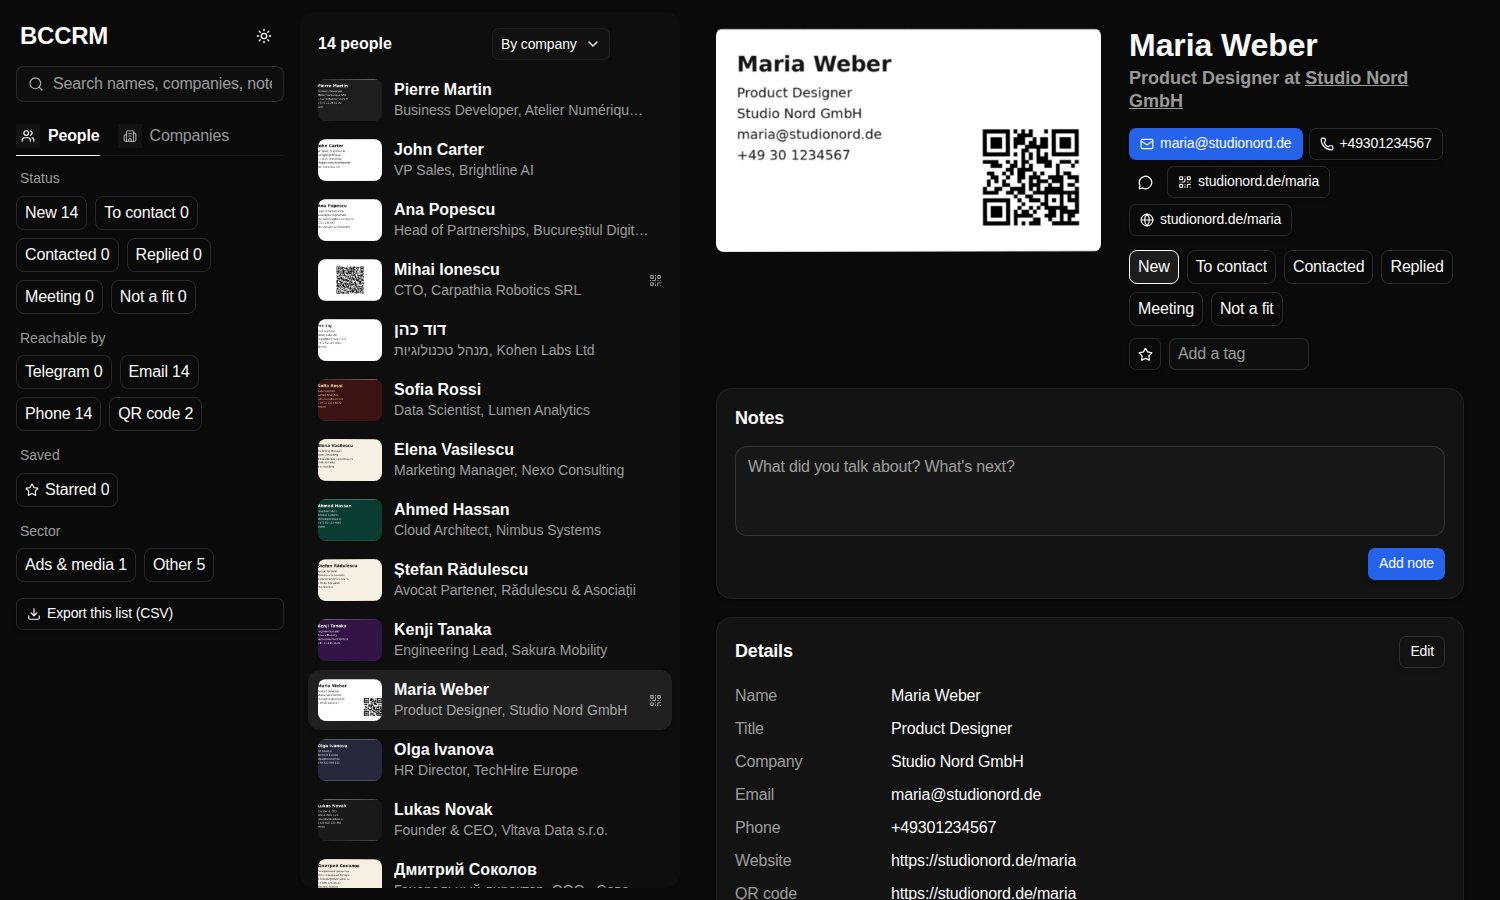Image resolution: width=1500 pixels, height=900 pixels.
Task: Switch to the People tab
Action: 60,136
